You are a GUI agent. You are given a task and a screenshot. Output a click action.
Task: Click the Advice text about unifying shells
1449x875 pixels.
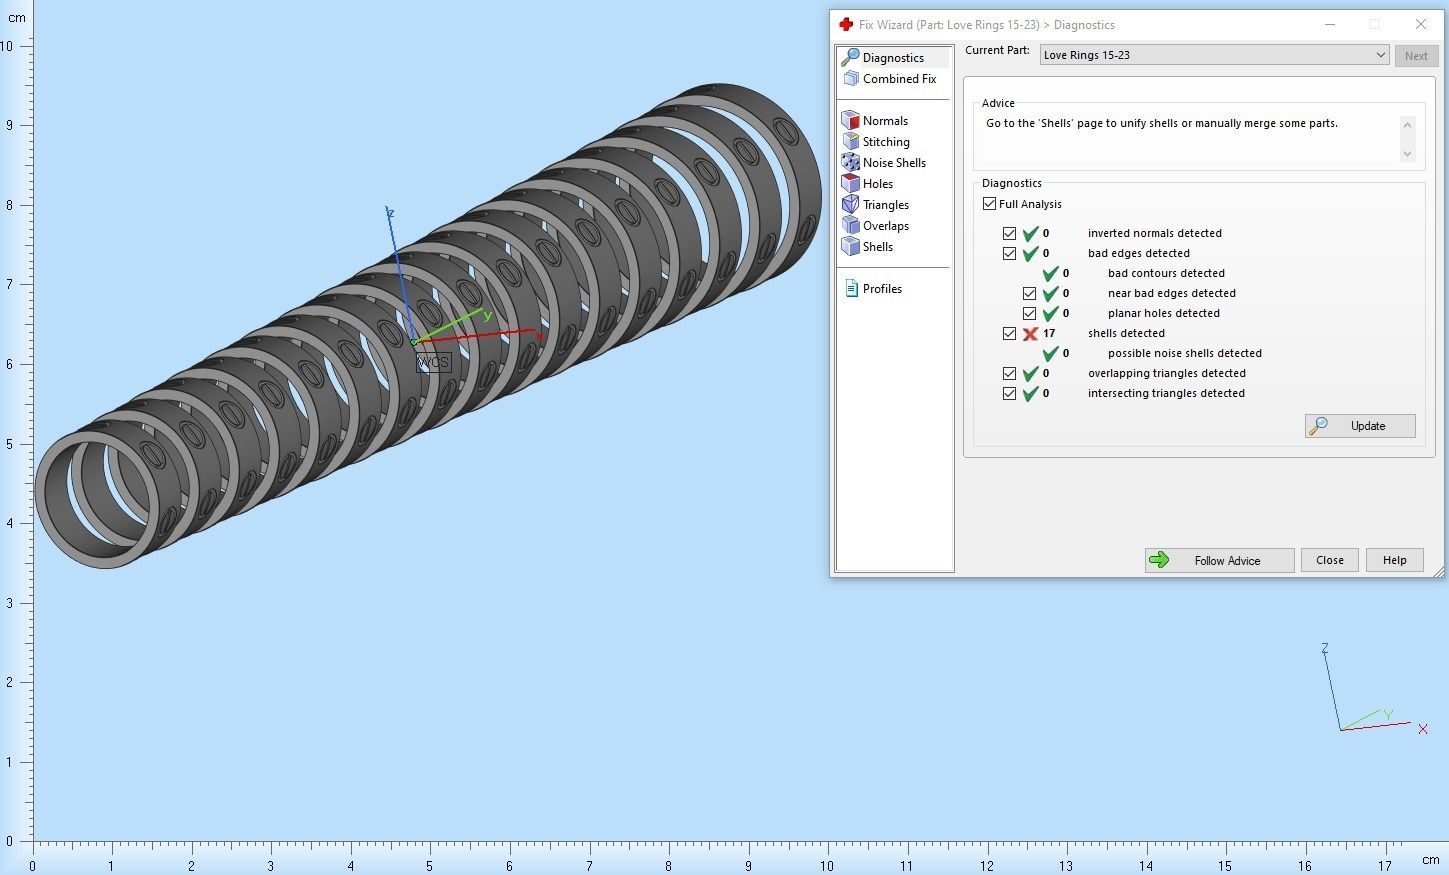point(1161,123)
